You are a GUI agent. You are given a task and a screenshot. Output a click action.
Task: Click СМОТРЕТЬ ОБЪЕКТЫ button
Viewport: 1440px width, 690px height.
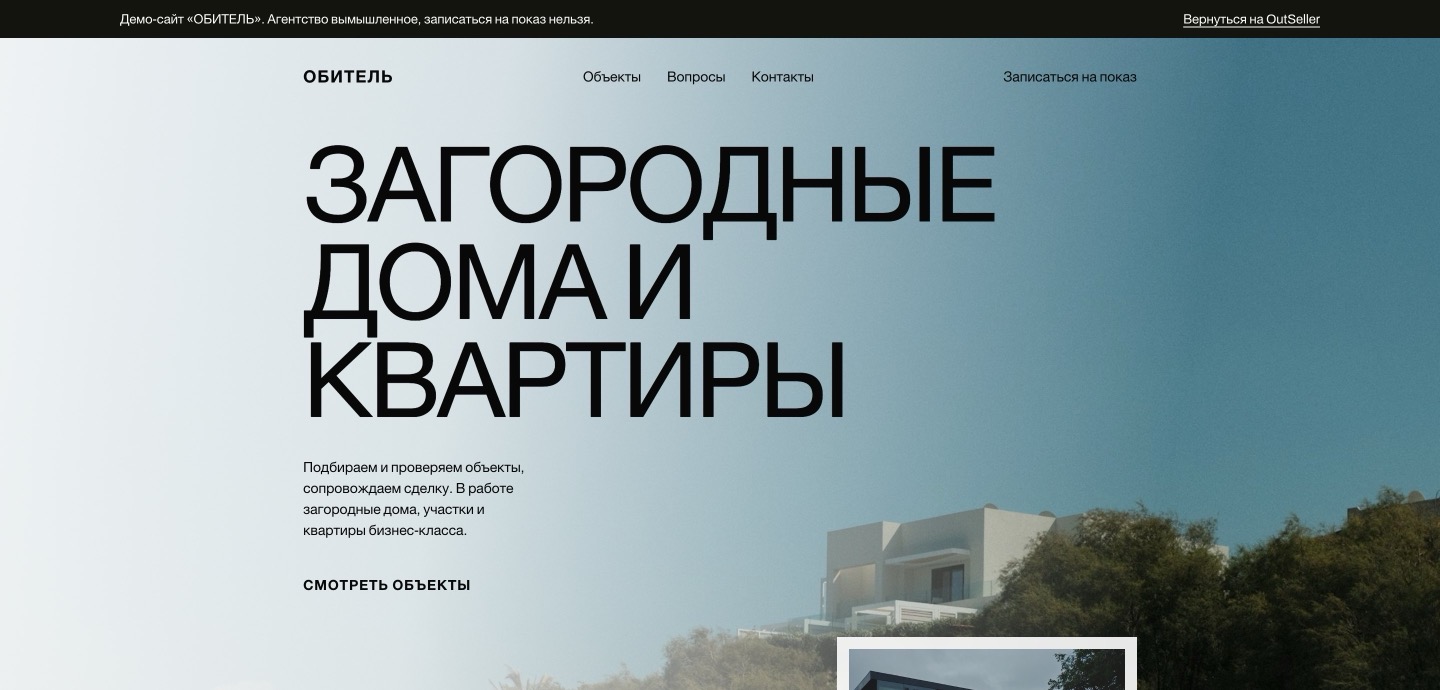tap(387, 585)
